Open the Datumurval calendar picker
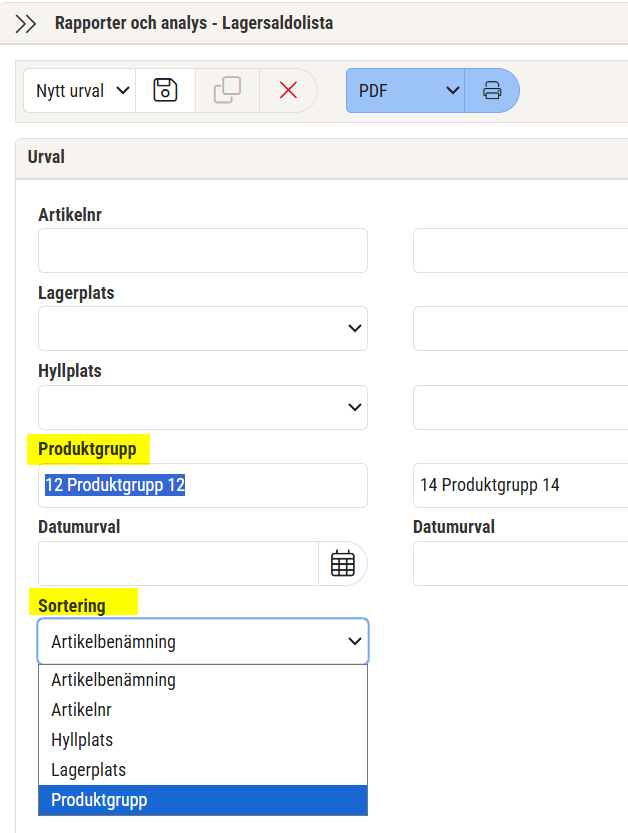 coord(343,564)
